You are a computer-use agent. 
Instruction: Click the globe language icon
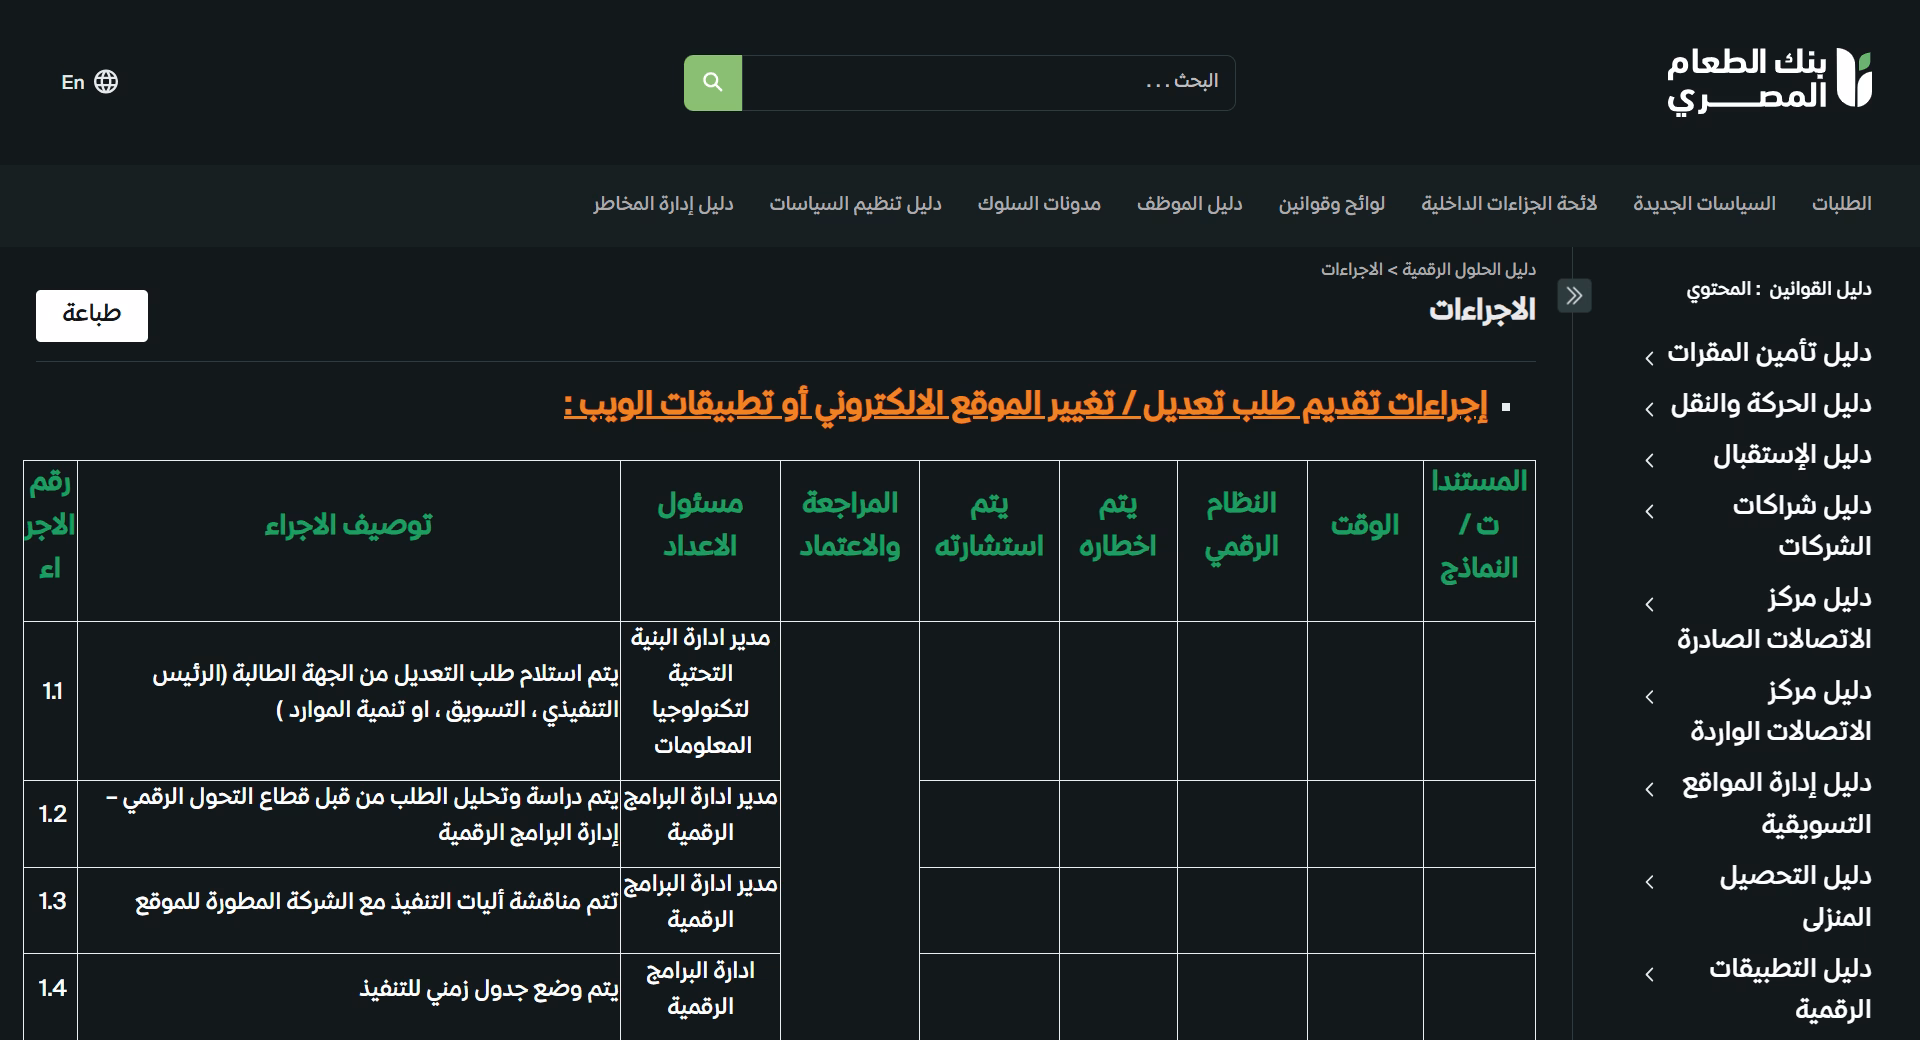click(106, 82)
